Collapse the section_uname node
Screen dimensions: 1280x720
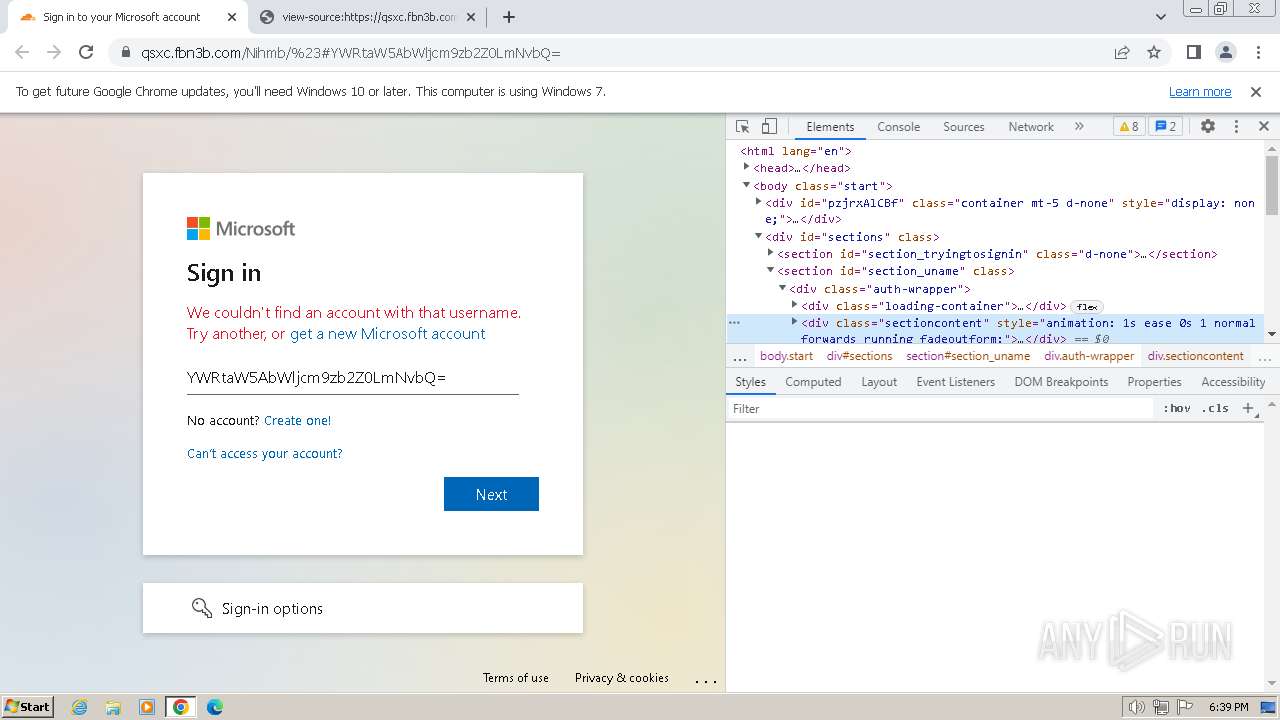click(770, 270)
